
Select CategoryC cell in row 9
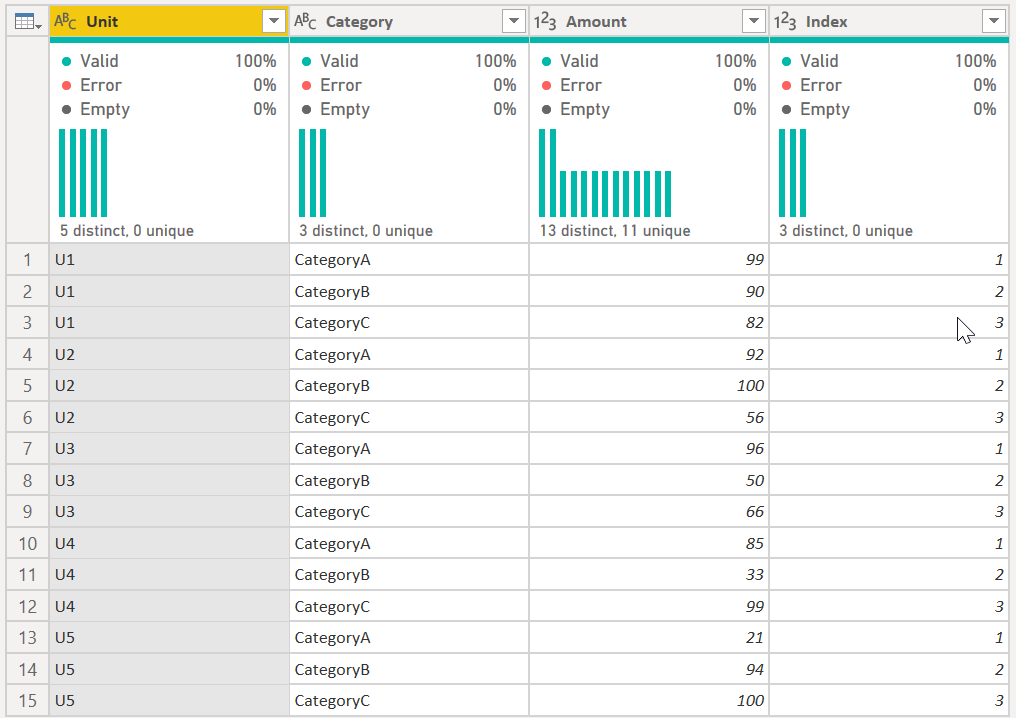click(x=409, y=511)
